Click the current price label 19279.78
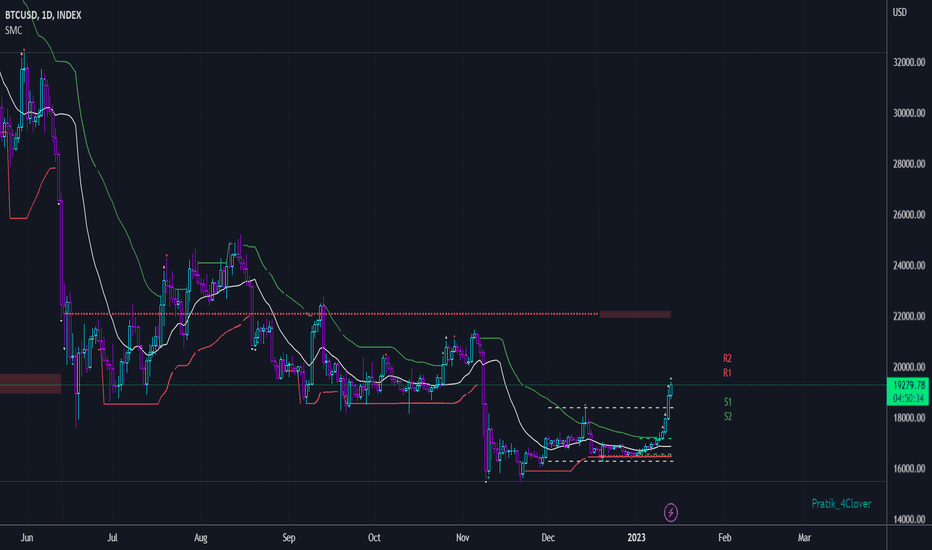 pyautogui.click(x=909, y=385)
